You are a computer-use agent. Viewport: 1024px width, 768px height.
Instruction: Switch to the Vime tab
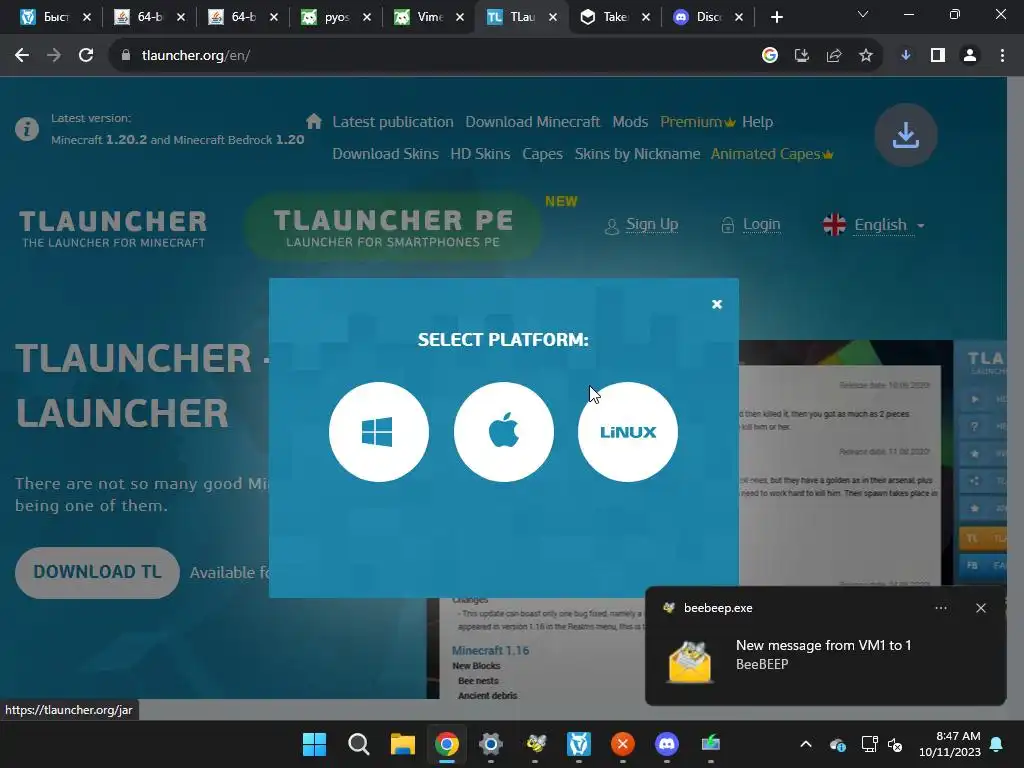pos(428,17)
